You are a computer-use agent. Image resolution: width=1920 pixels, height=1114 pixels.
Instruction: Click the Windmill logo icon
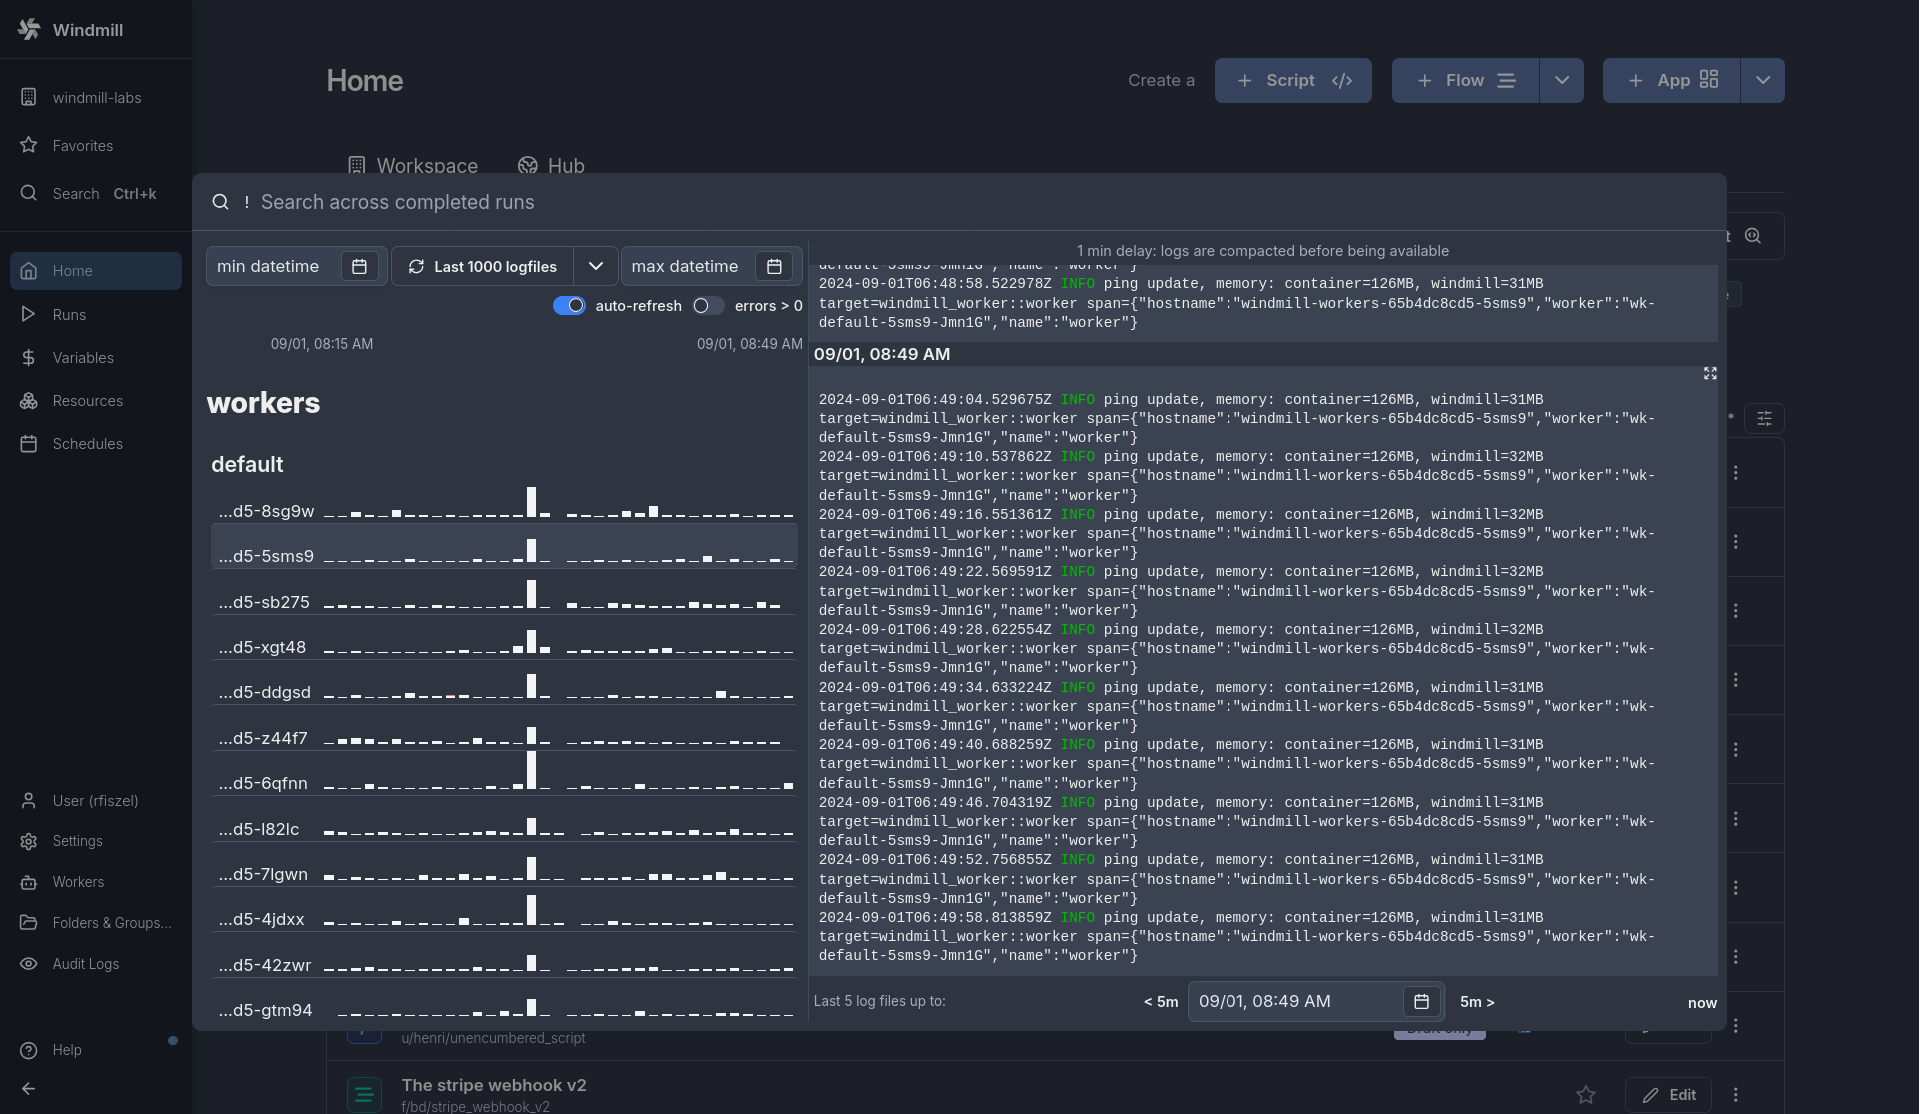pos(29,29)
